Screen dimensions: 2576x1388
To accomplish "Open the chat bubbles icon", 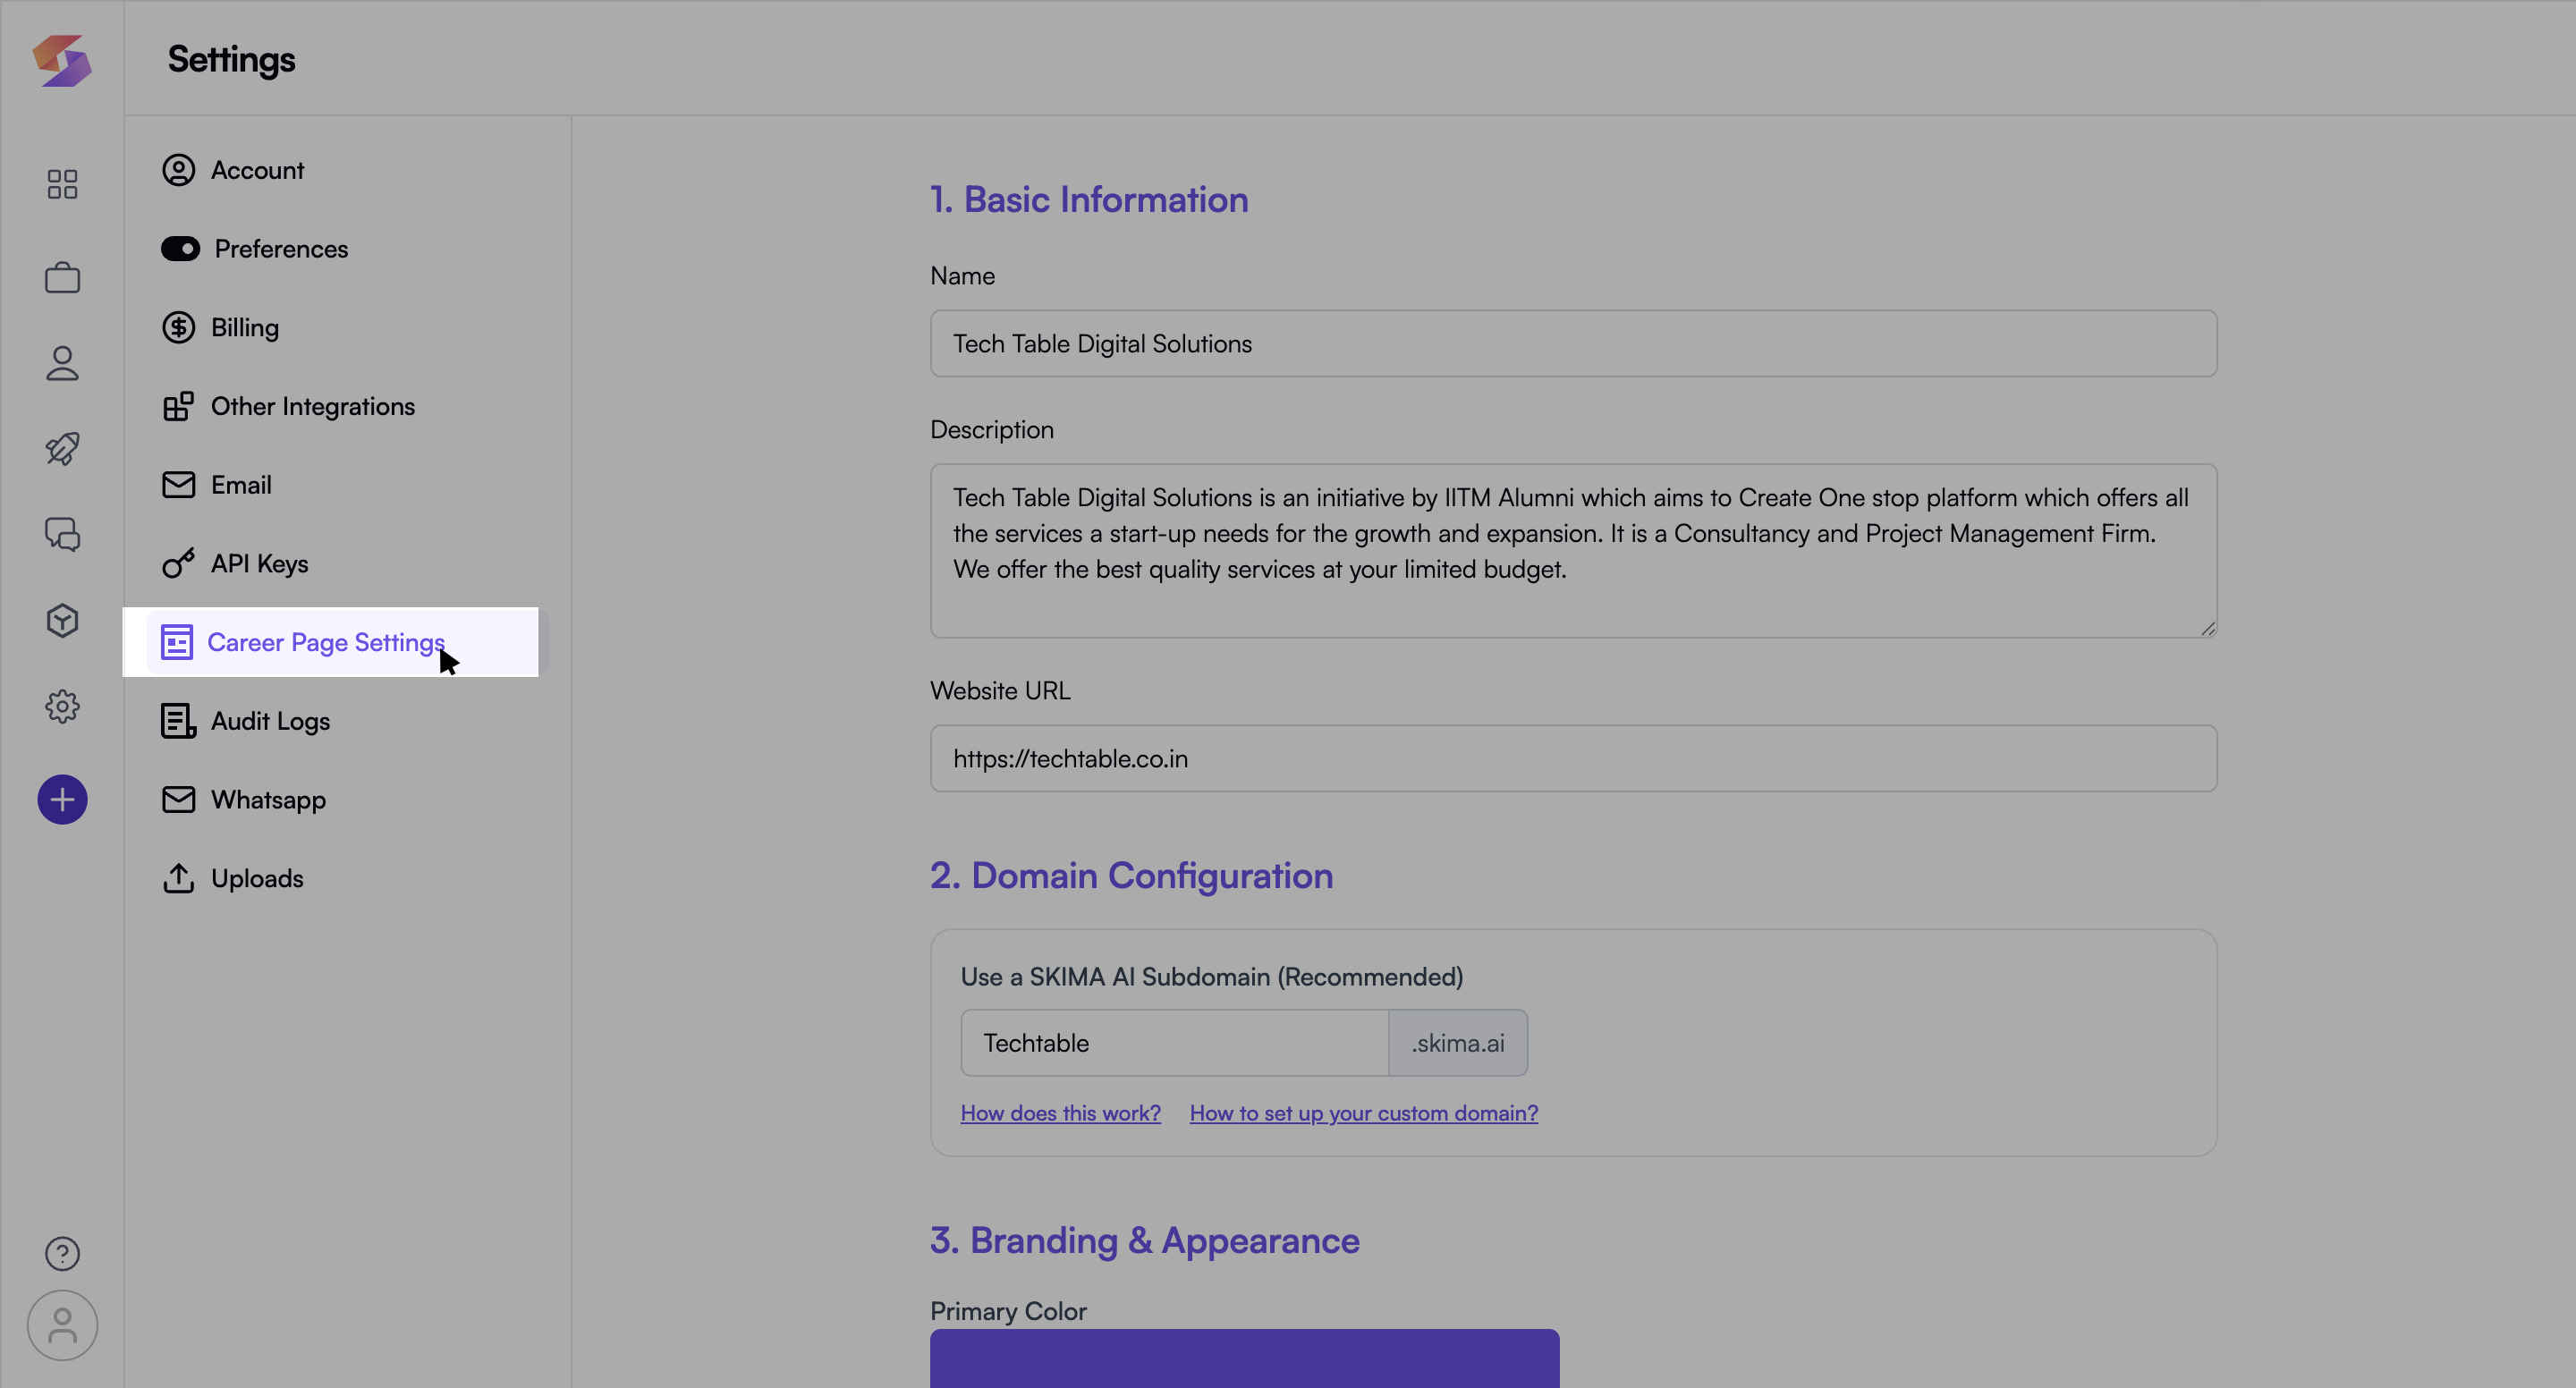I will coord(62,534).
